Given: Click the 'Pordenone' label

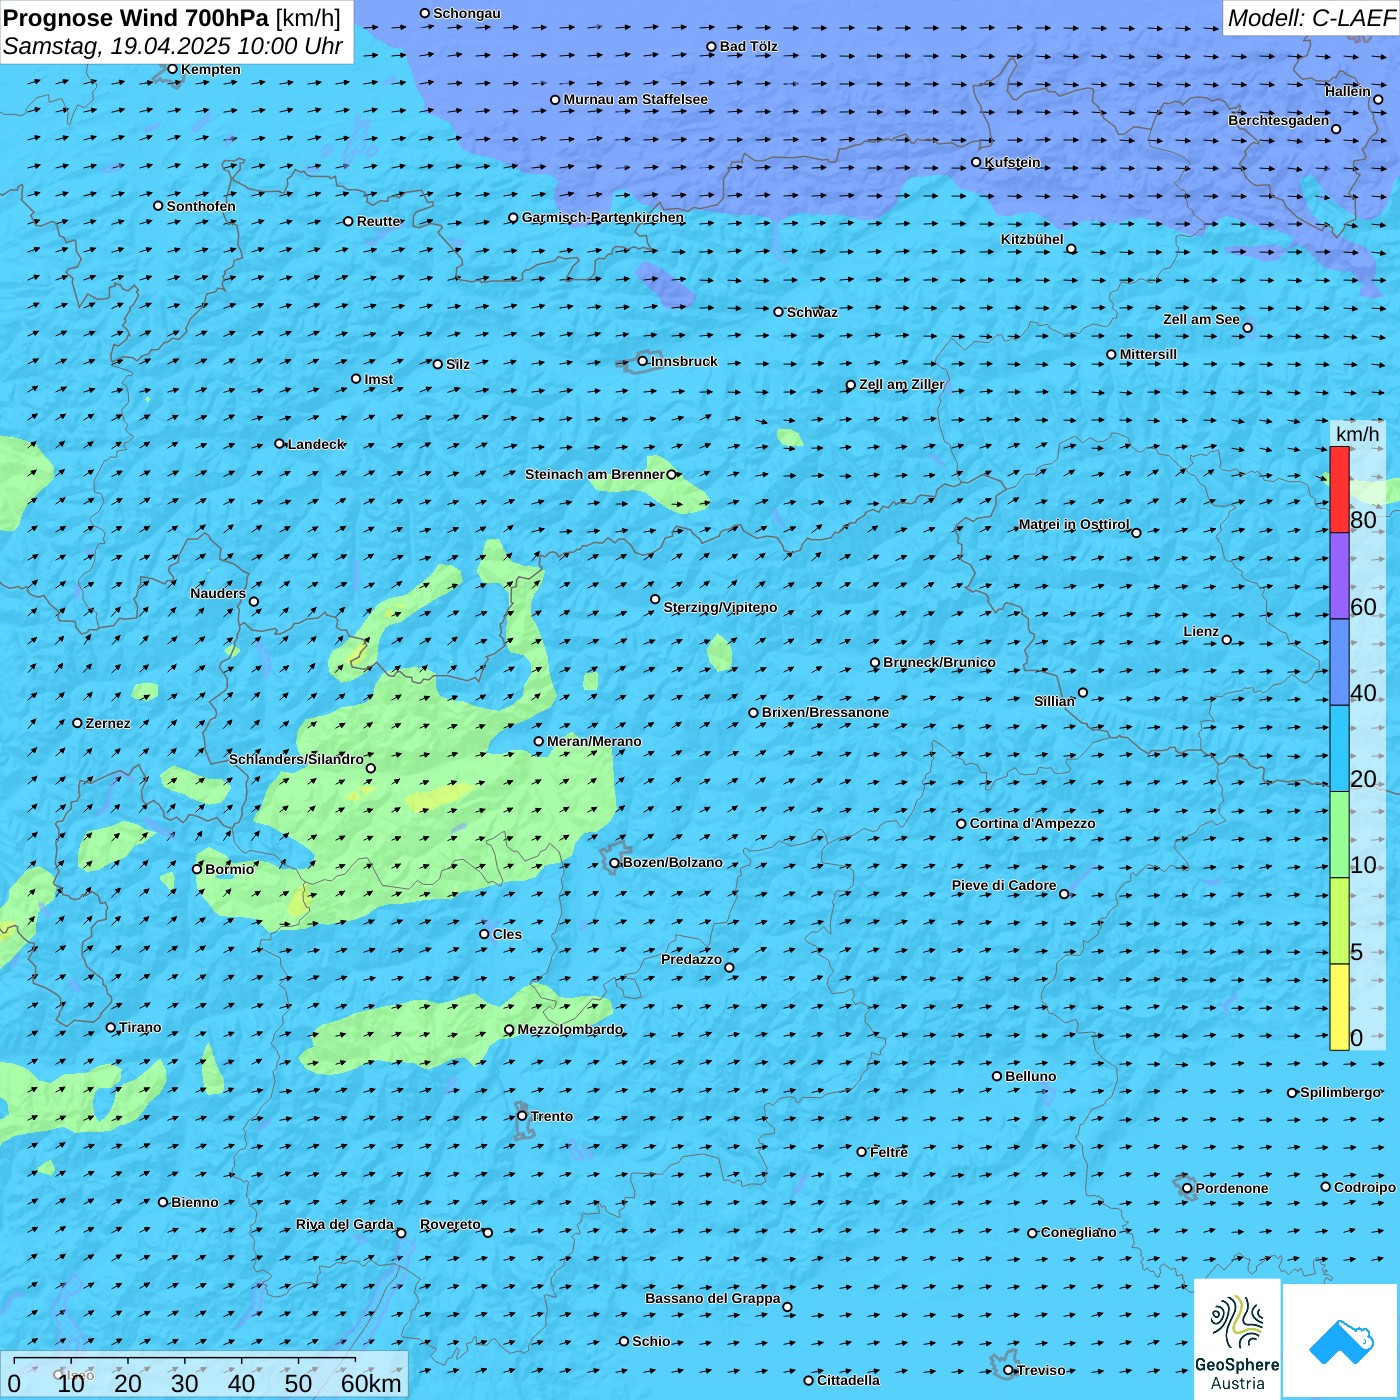Looking at the screenshot, I should click(1232, 1188).
